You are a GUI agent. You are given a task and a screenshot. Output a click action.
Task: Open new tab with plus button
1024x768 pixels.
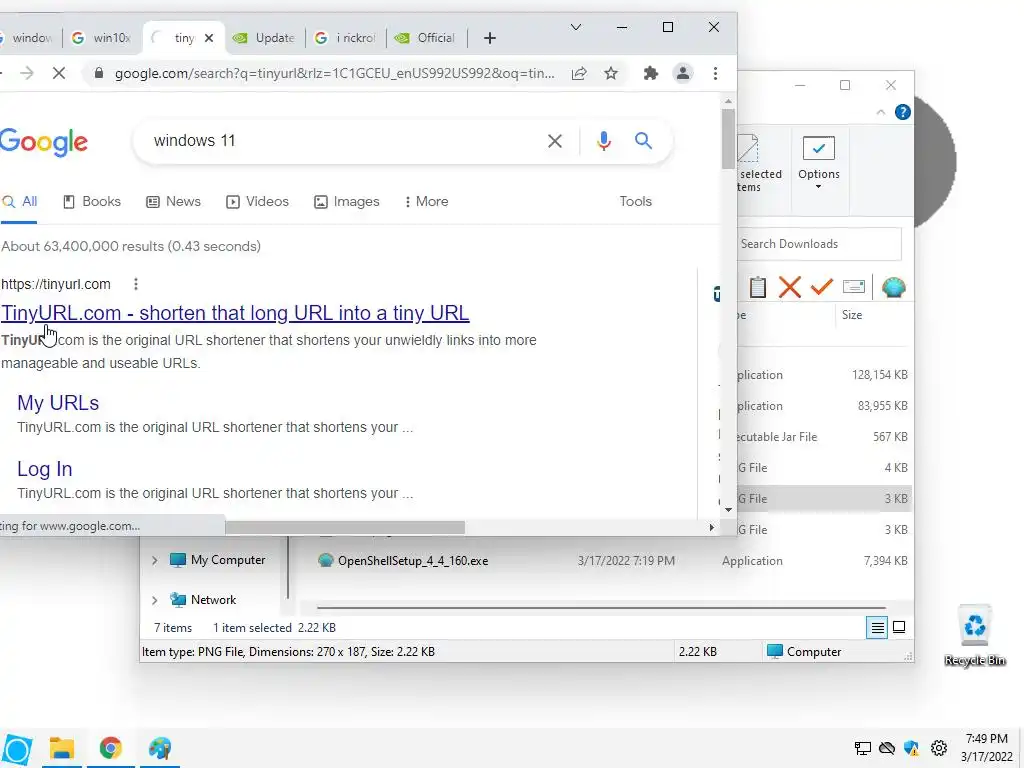[x=490, y=38]
